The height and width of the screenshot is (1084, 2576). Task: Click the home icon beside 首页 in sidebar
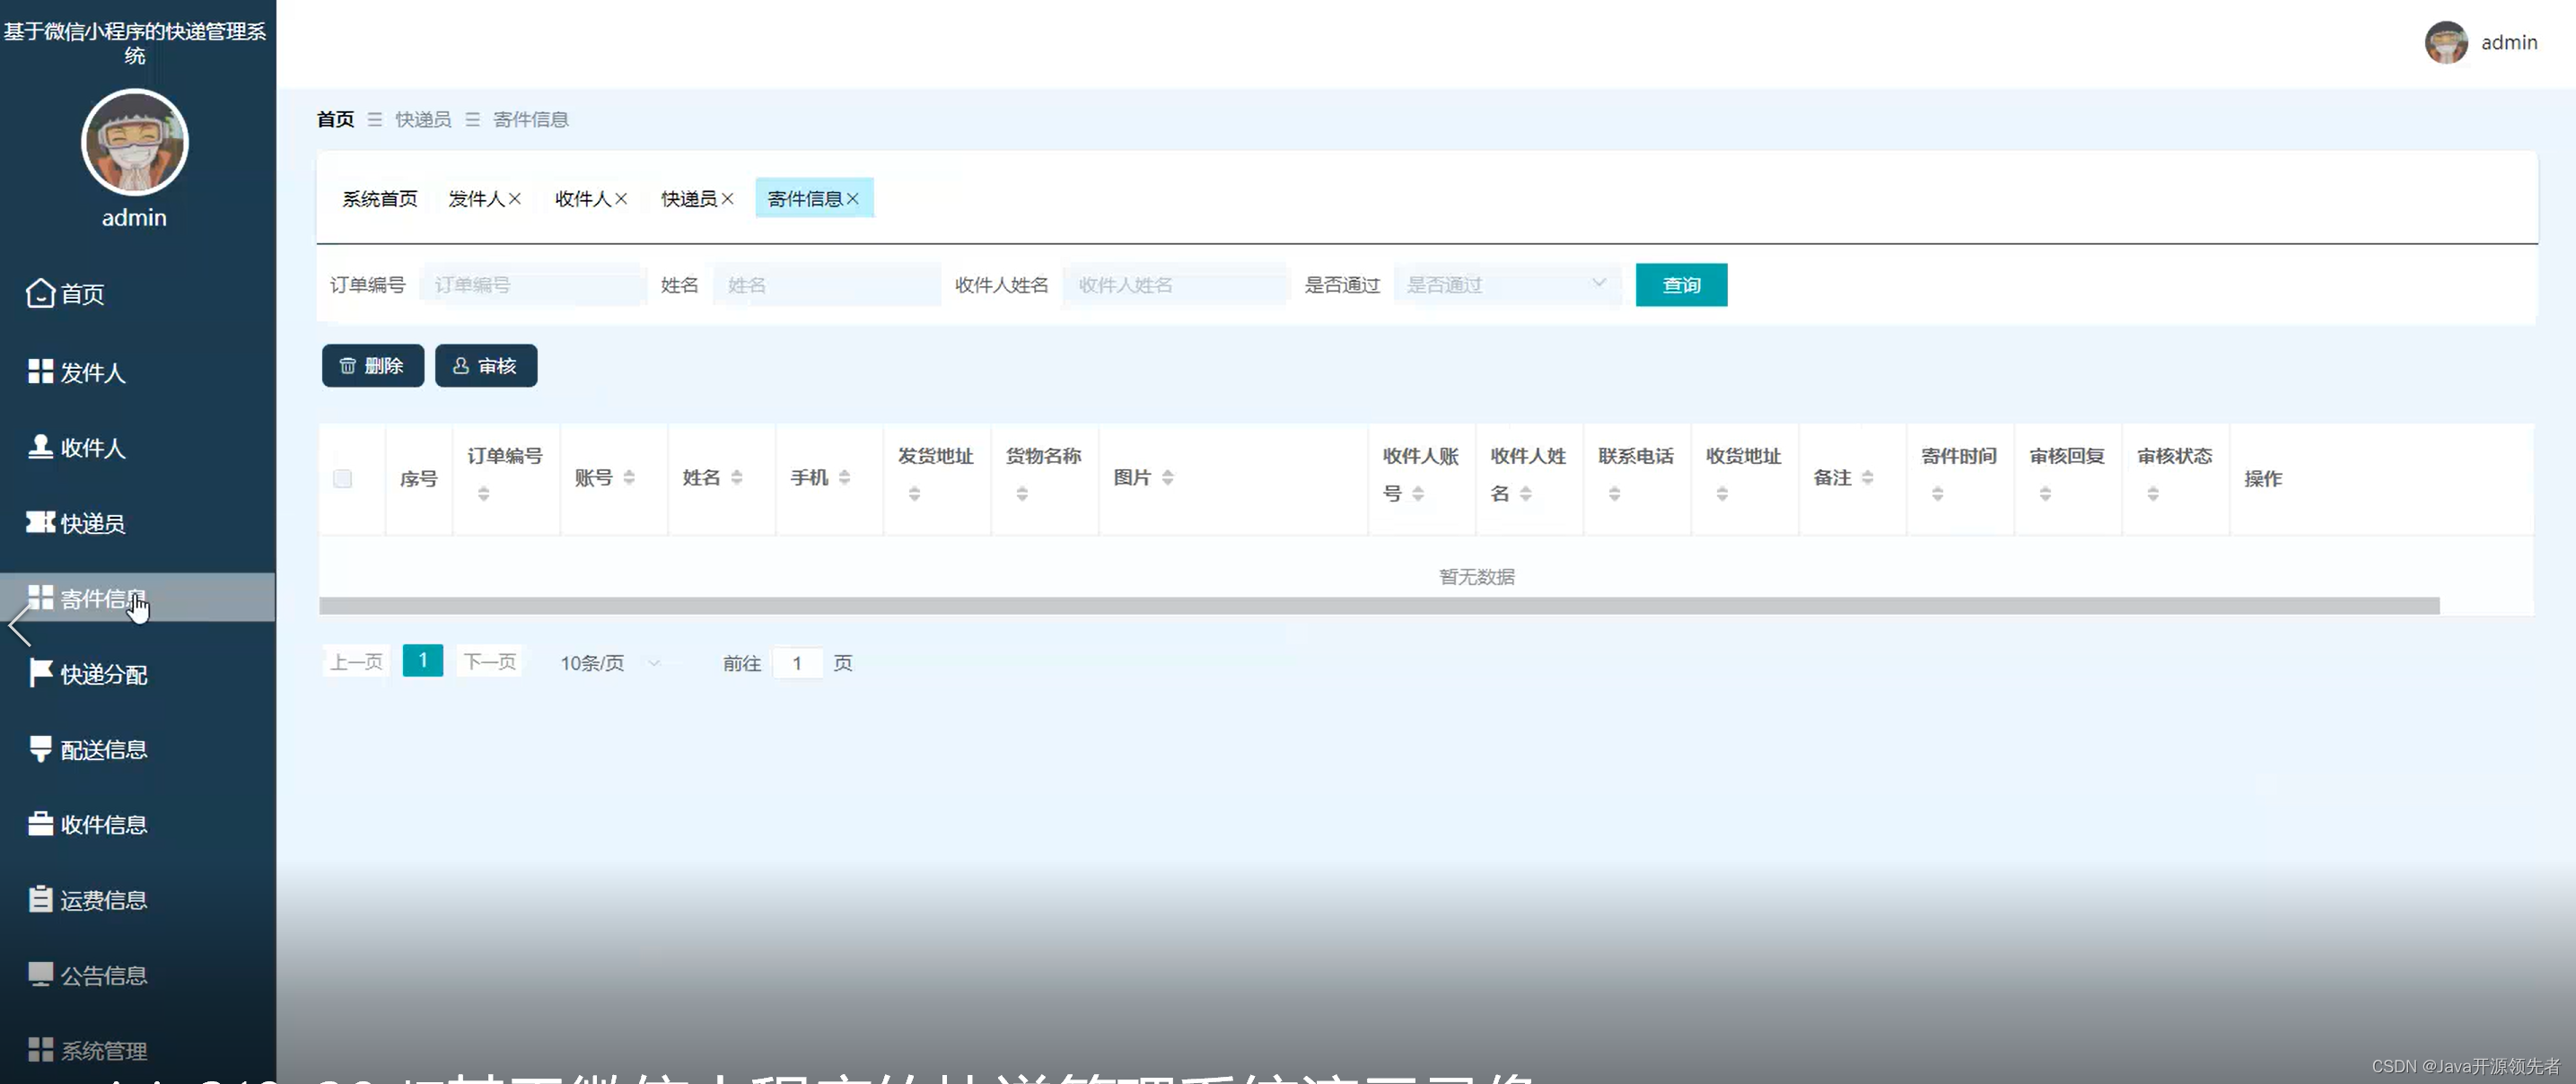(x=40, y=293)
